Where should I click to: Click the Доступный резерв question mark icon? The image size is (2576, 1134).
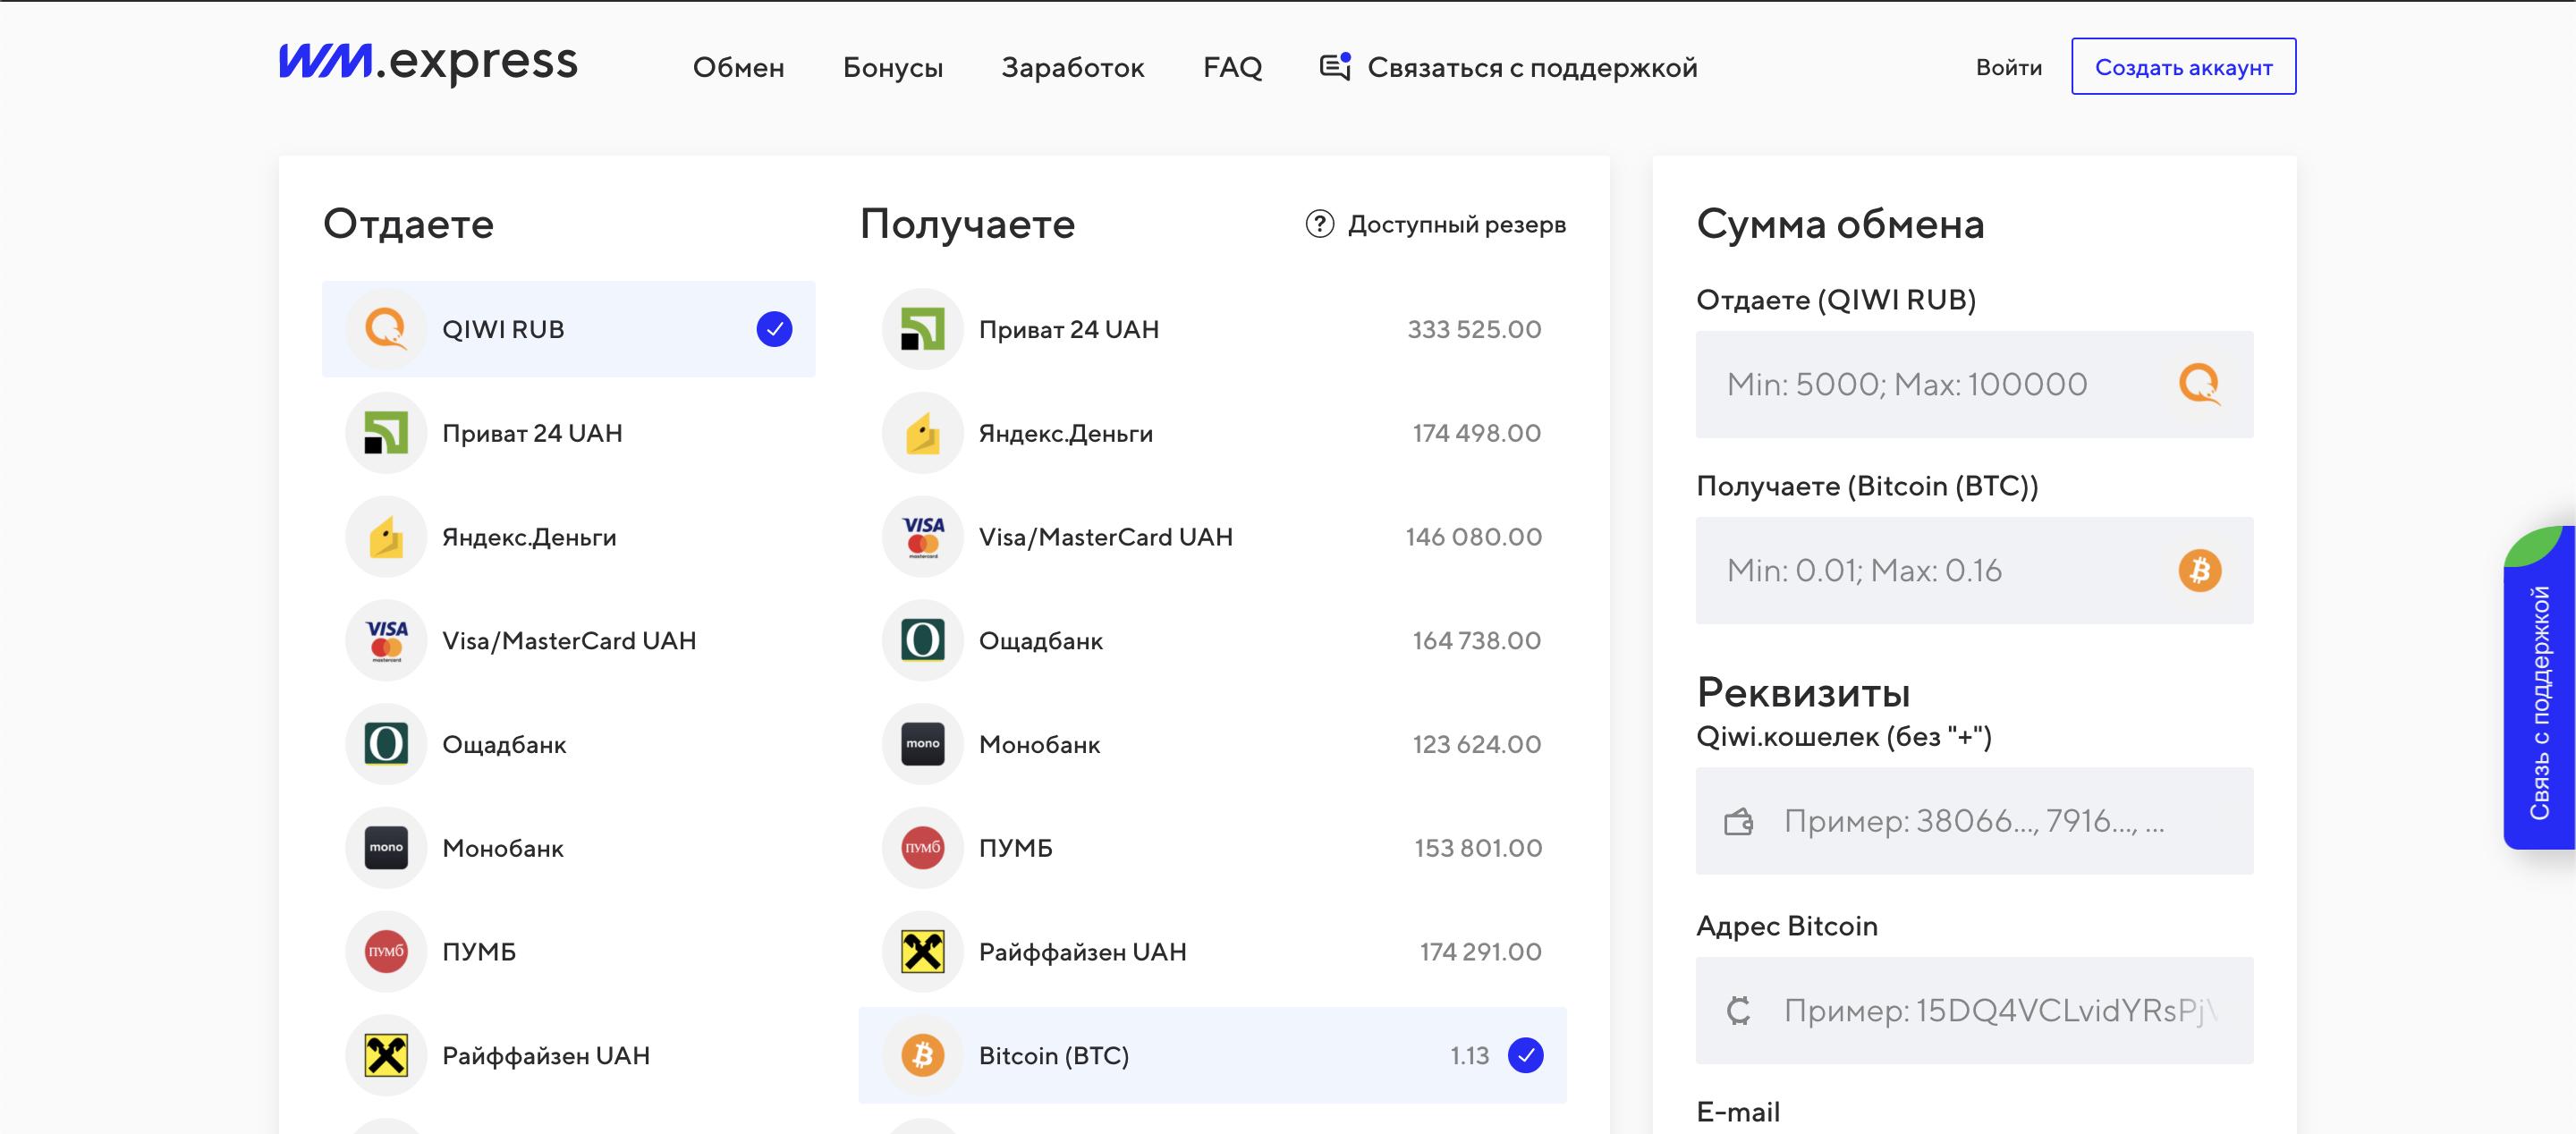pyautogui.click(x=1319, y=224)
